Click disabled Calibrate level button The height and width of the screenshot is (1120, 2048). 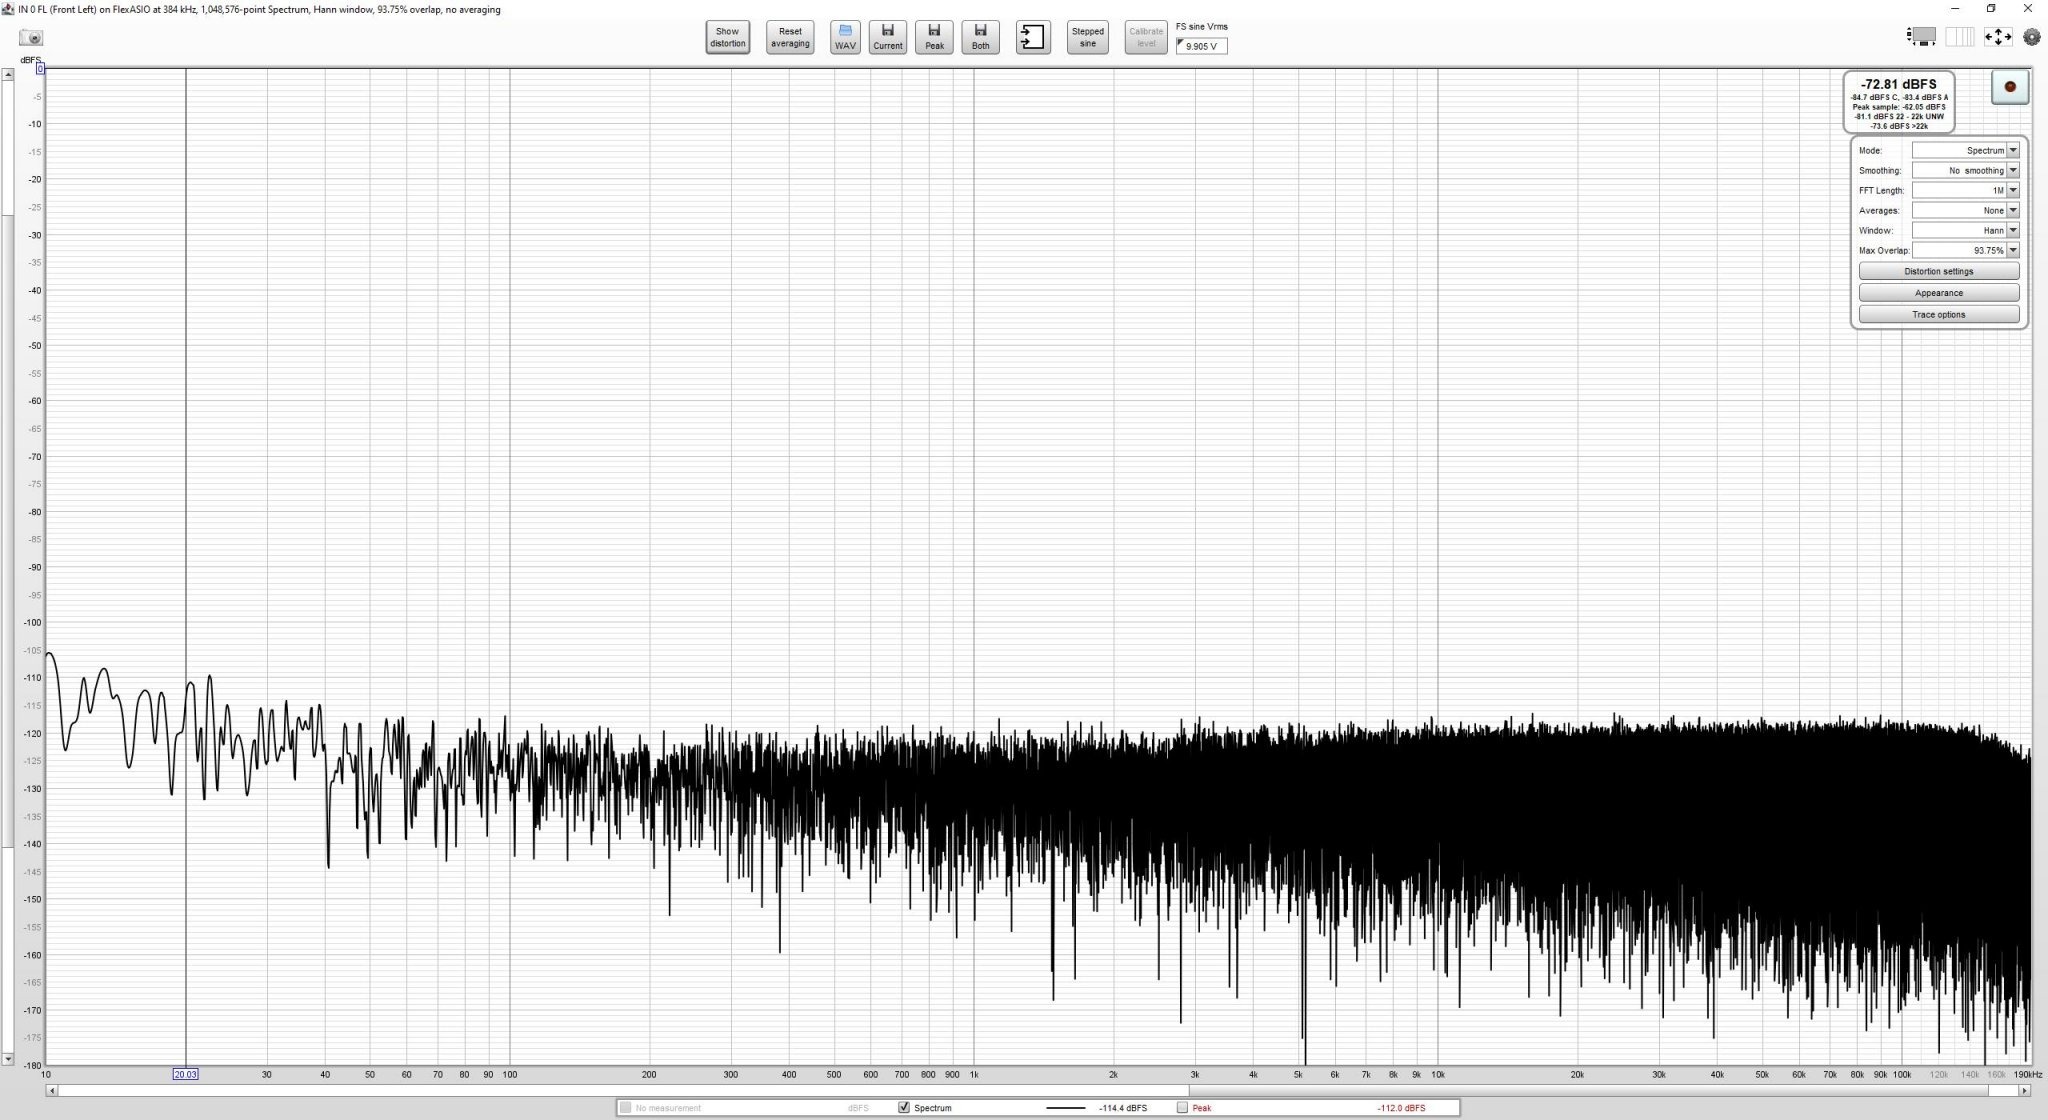coord(1146,37)
